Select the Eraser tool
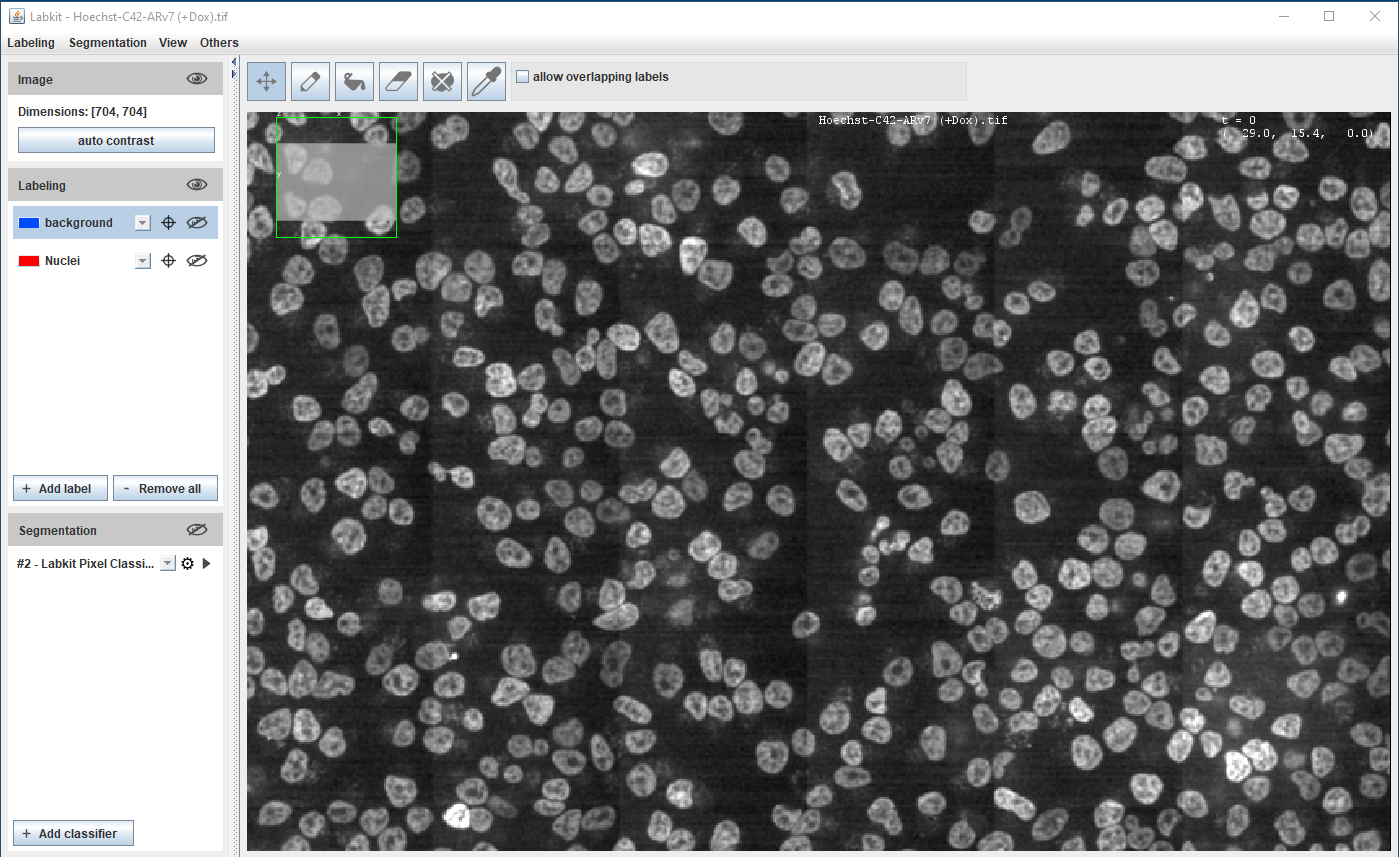 click(x=398, y=82)
